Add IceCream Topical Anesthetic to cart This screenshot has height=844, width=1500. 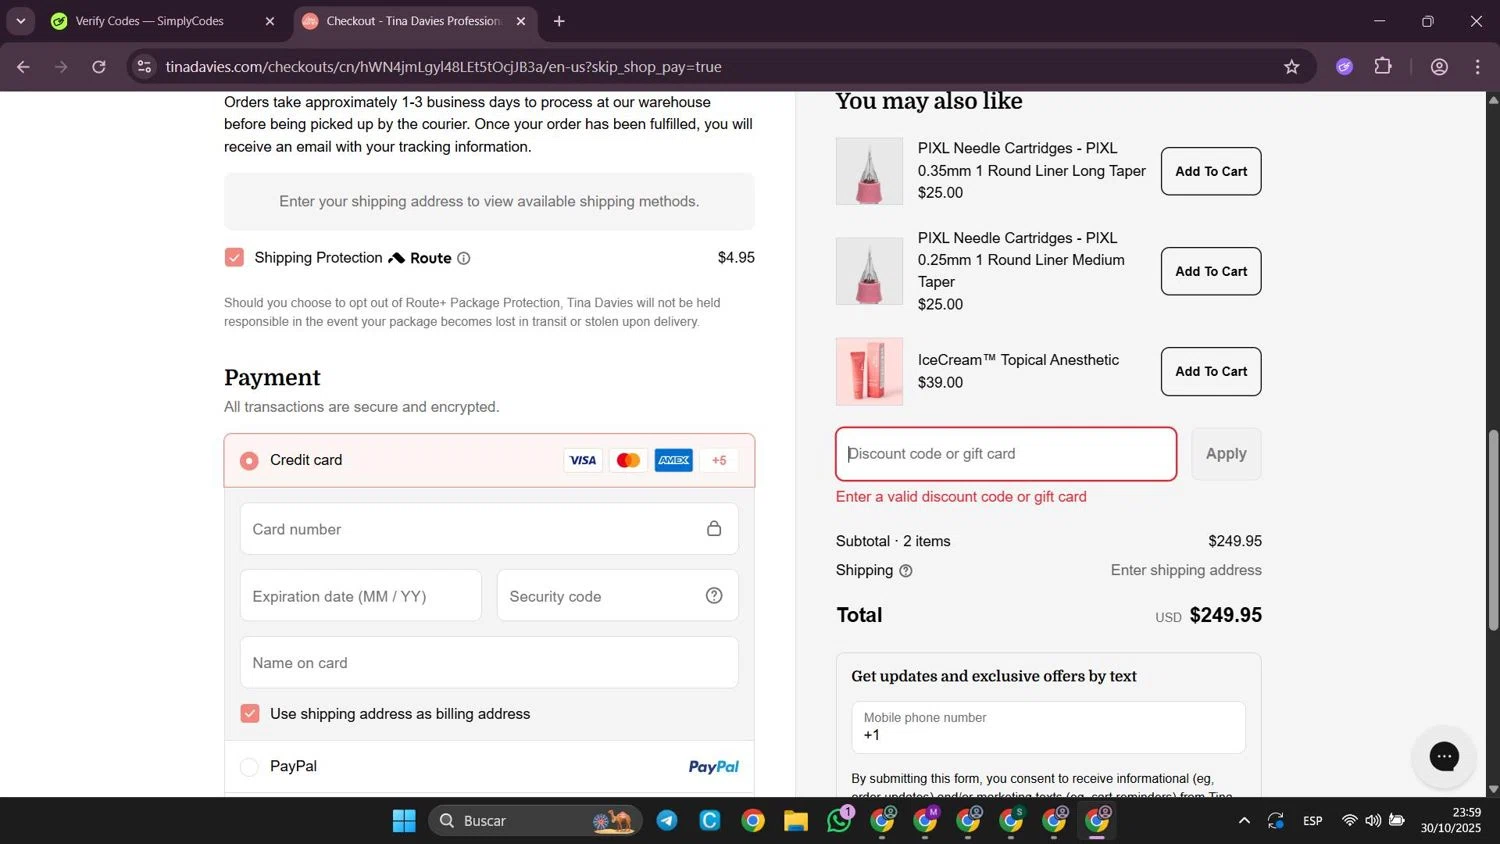click(x=1211, y=371)
